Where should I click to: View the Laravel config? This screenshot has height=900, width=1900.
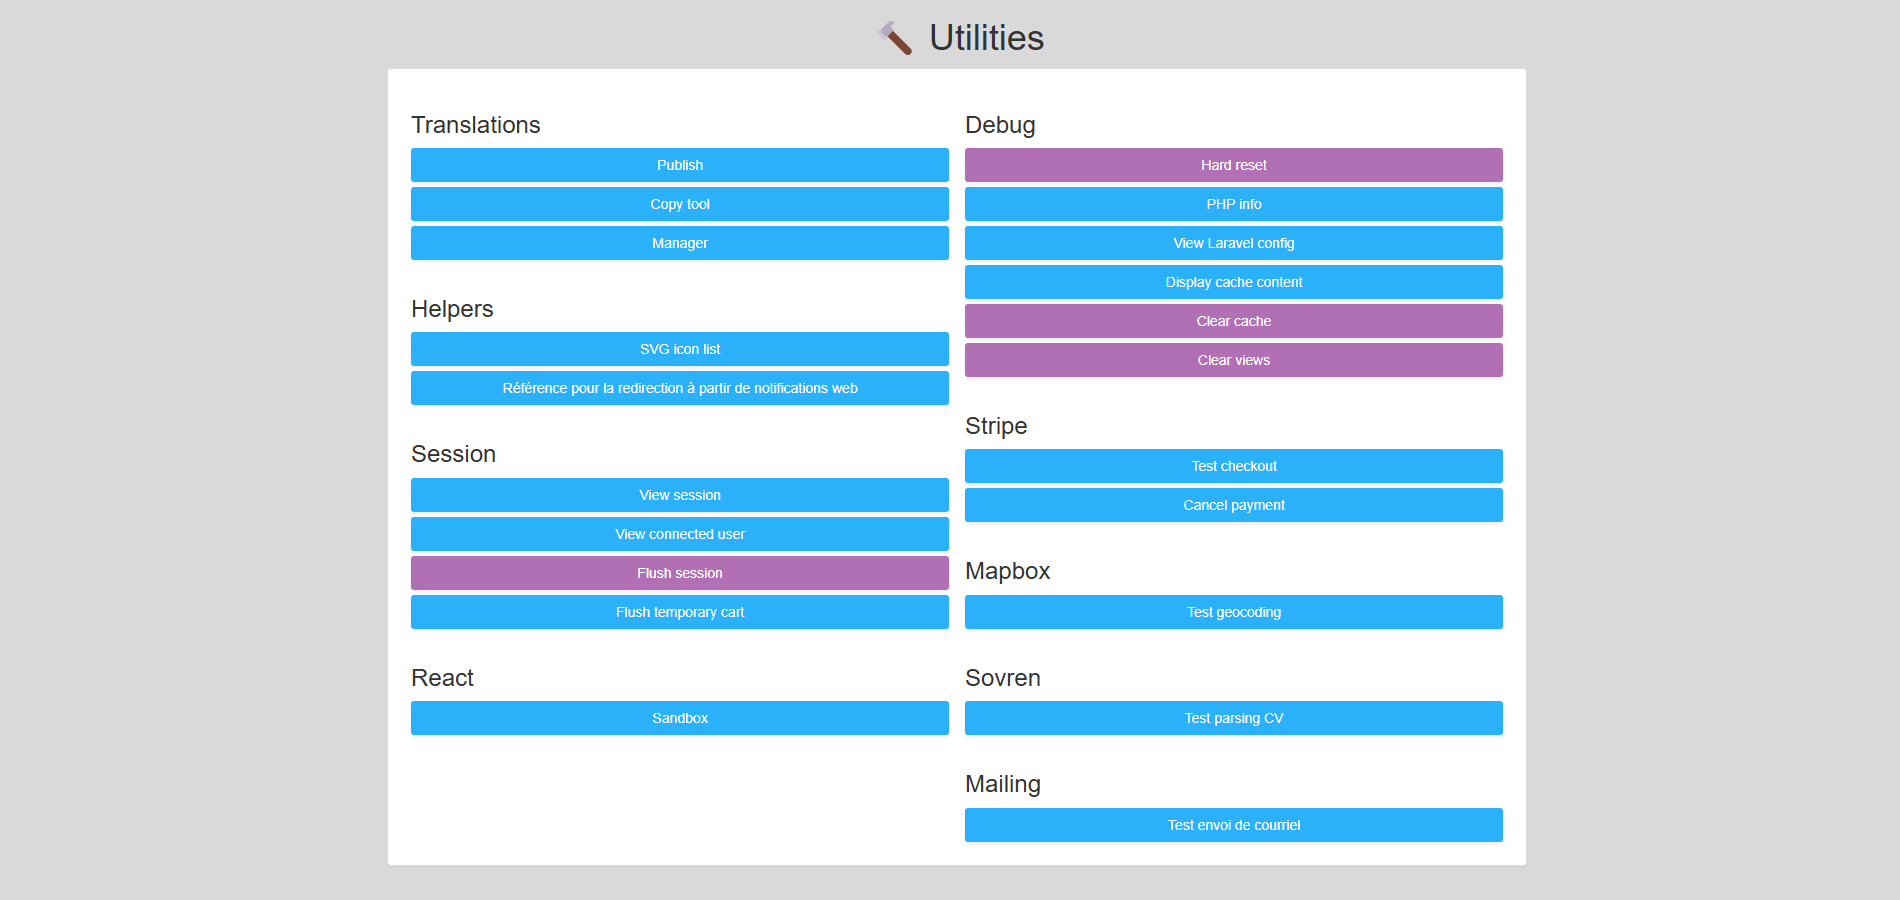coord(1233,243)
